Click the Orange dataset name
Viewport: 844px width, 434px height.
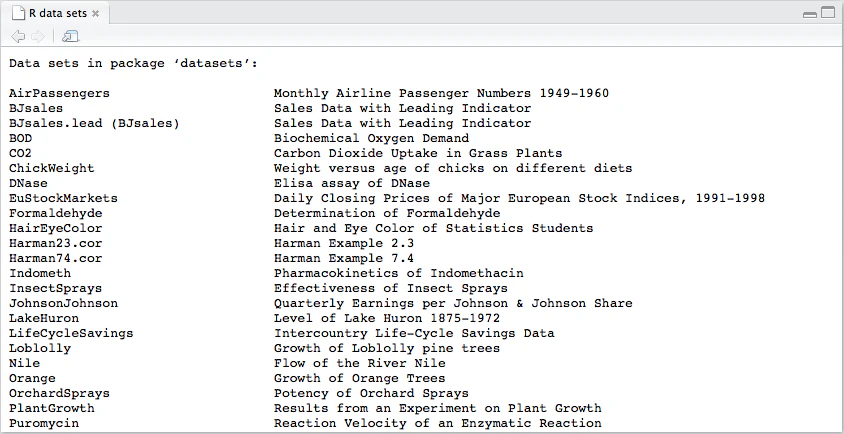click(32, 379)
